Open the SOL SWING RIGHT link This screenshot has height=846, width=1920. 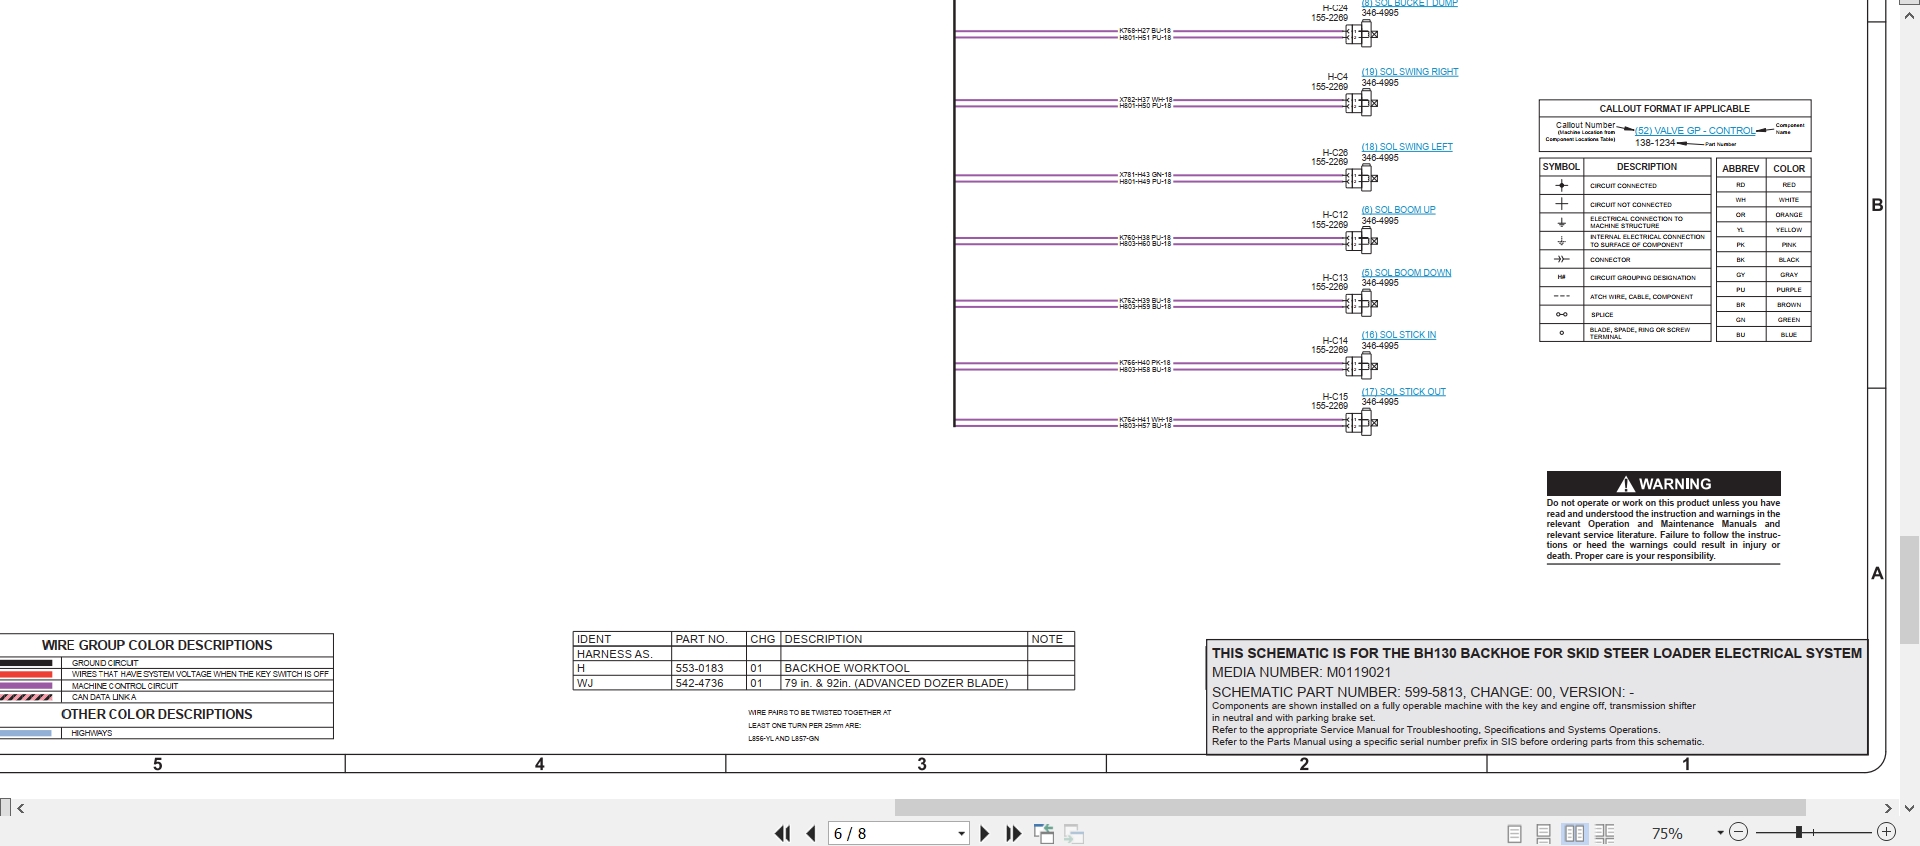pyautogui.click(x=1409, y=72)
